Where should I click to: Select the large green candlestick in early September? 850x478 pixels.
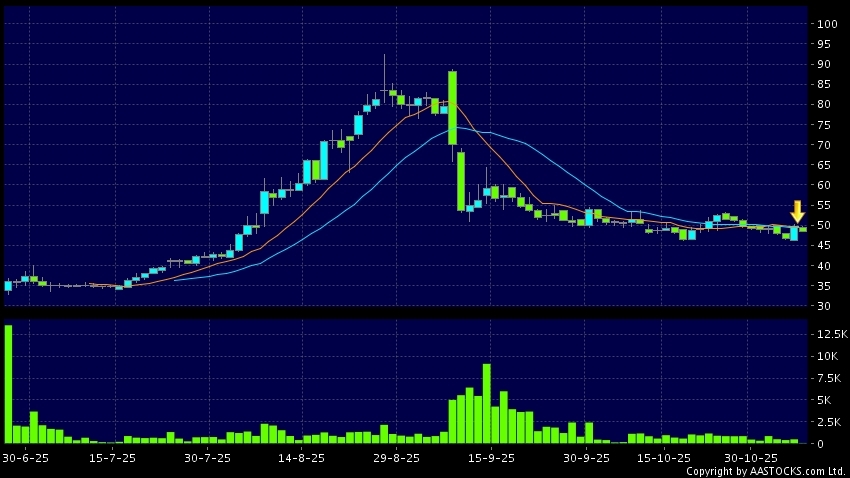coord(453,108)
